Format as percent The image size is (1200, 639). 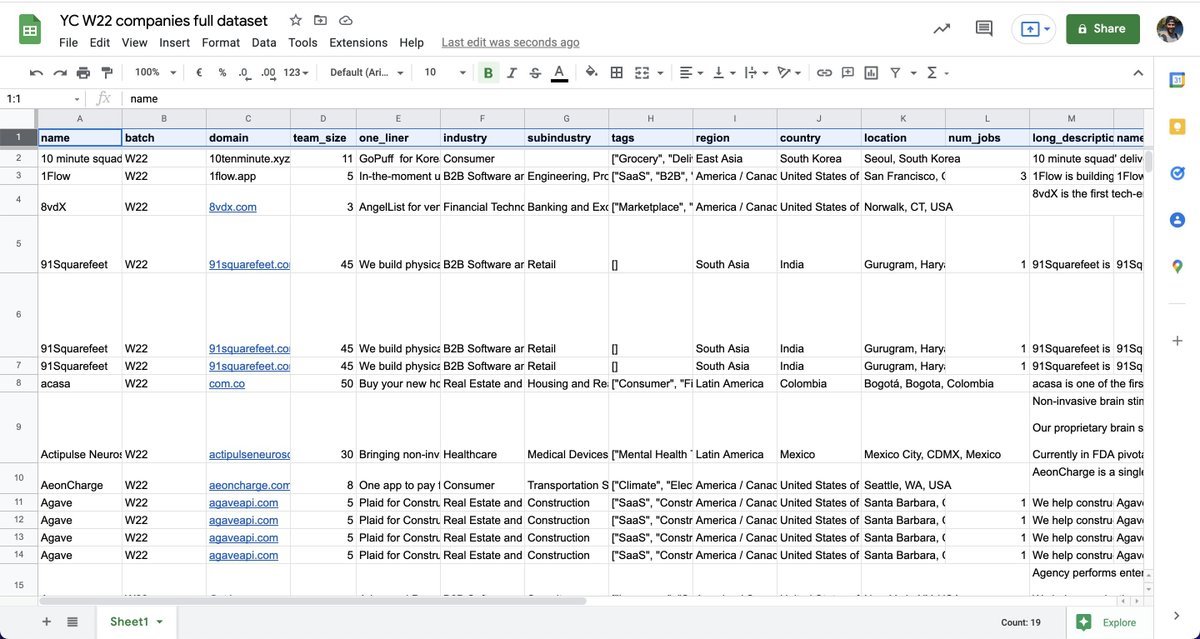(222, 72)
